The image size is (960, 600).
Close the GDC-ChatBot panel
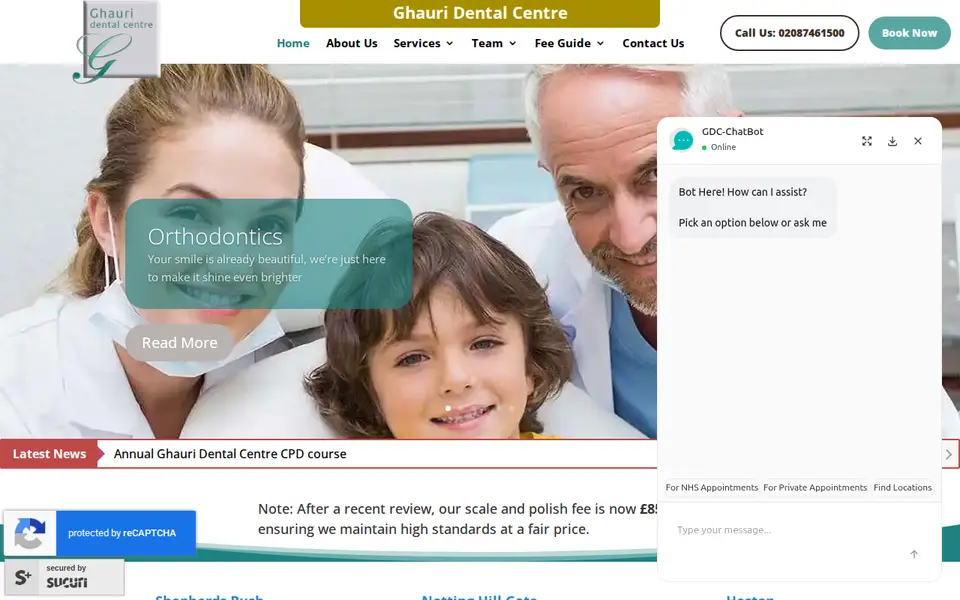point(918,141)
